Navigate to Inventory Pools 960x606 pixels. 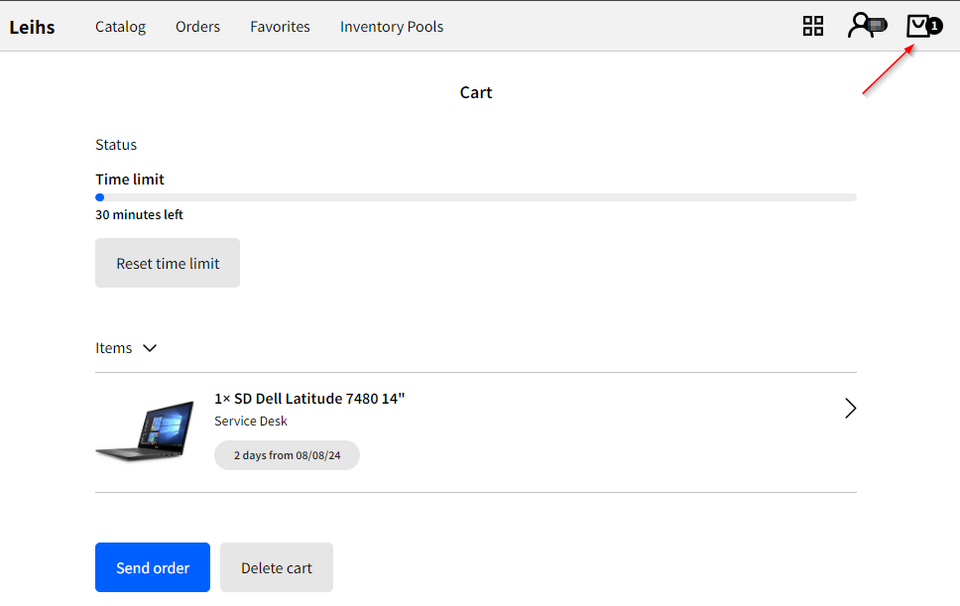(391, 27)
